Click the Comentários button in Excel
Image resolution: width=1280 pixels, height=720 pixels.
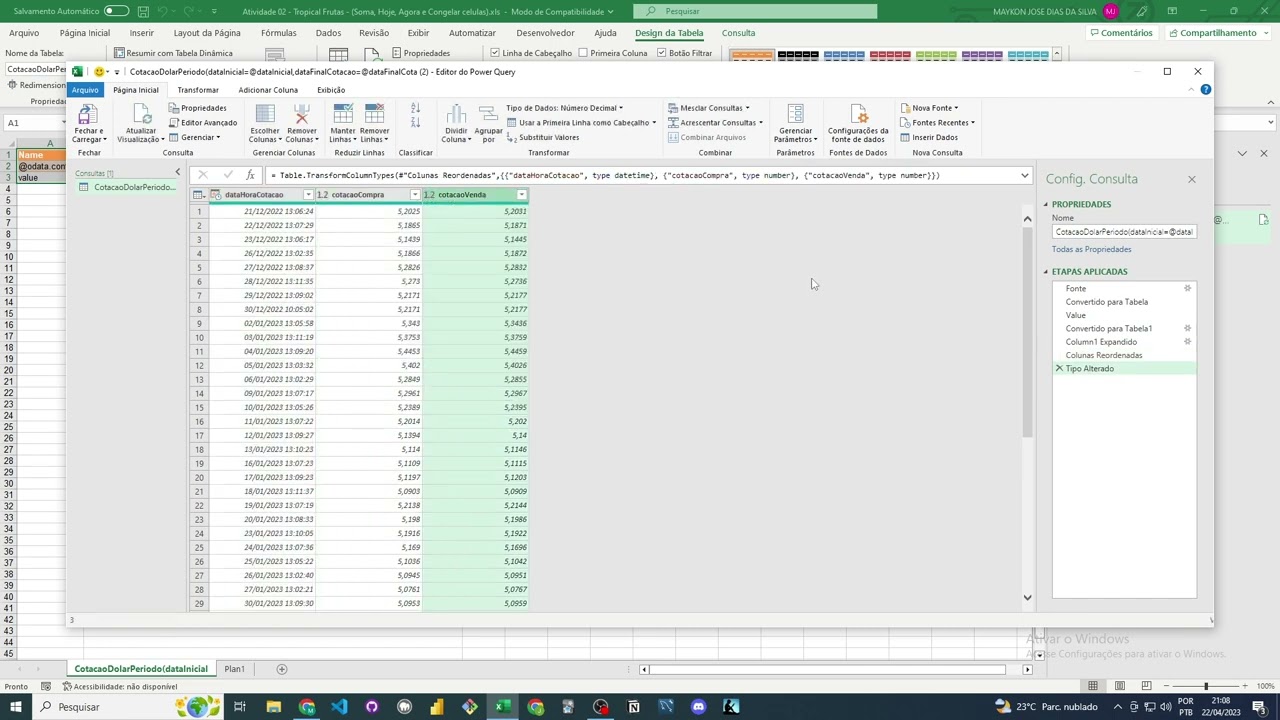pyautogui.click(x=1121, y=33)
